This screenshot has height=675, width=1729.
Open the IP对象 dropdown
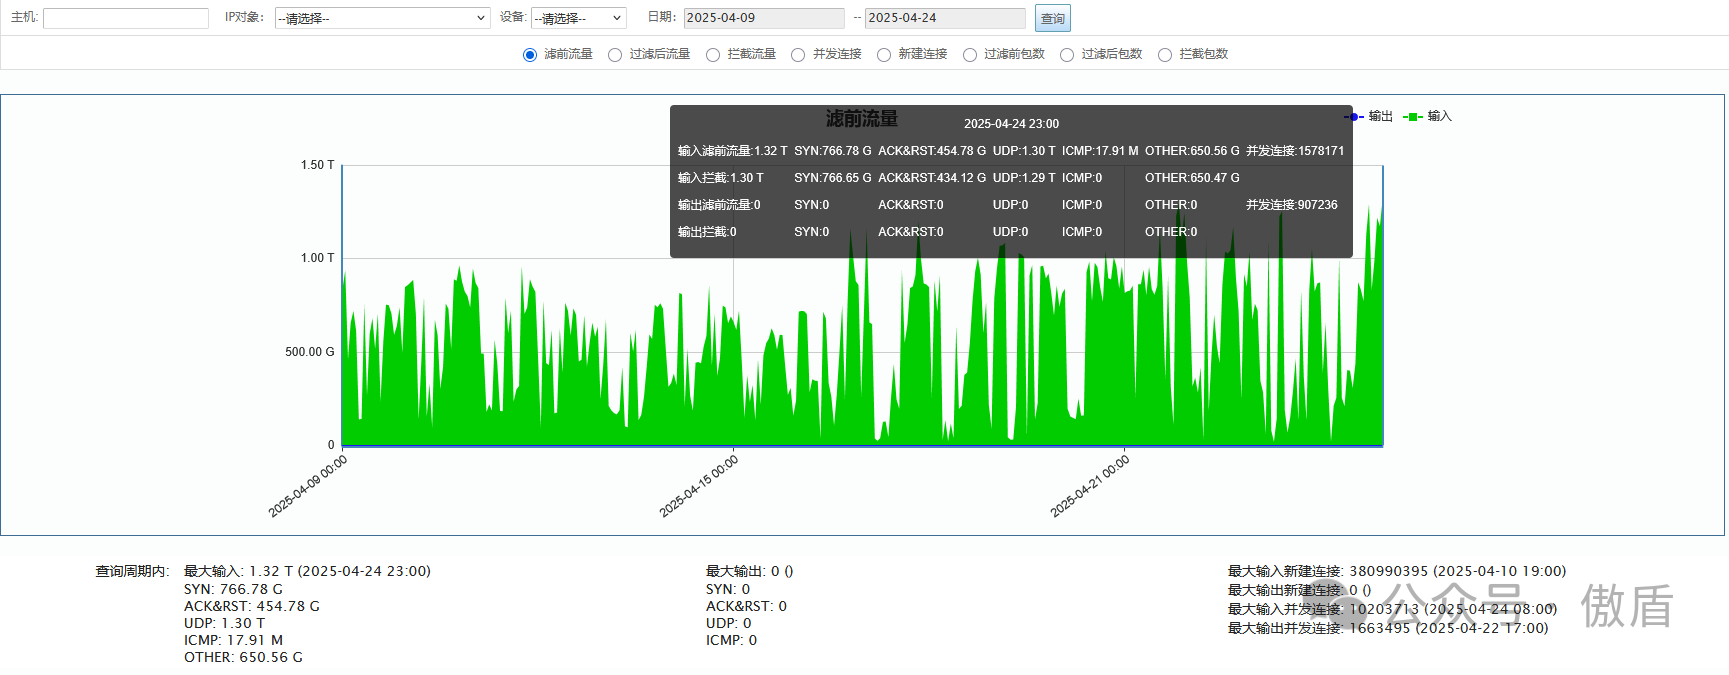[382, 18]
